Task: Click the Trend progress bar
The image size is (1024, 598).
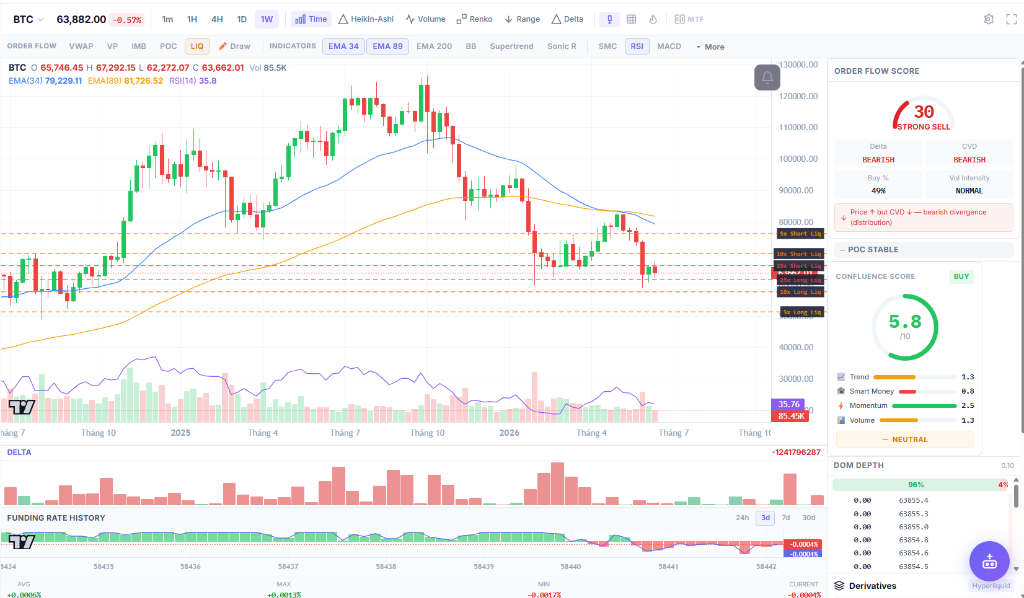Action: click(915, 377)
